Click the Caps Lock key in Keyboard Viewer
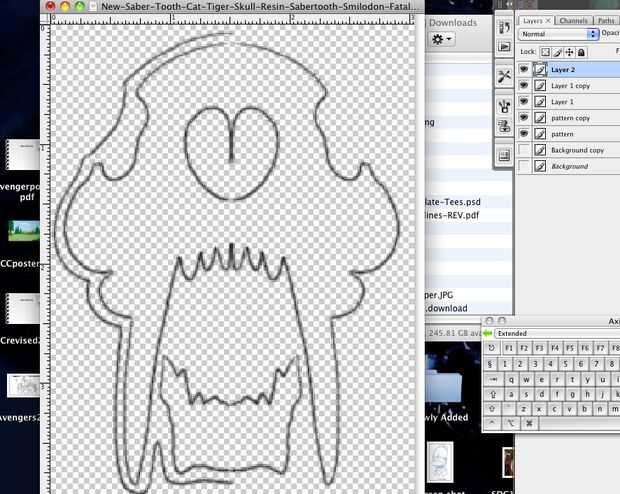This screenshot has height=494, width=620. 493,394
